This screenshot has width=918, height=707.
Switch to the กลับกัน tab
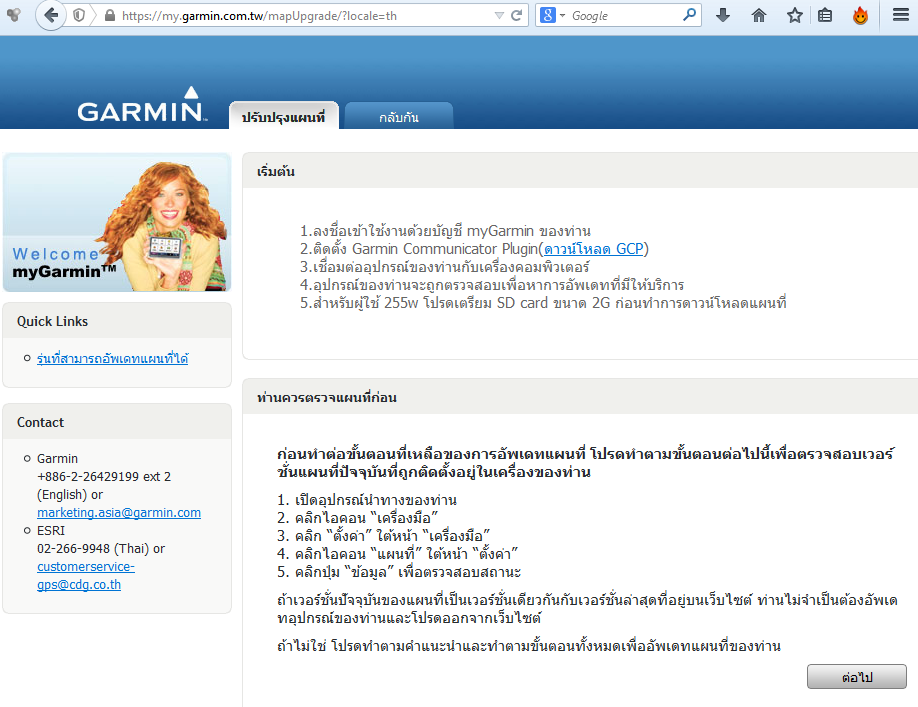399,116
